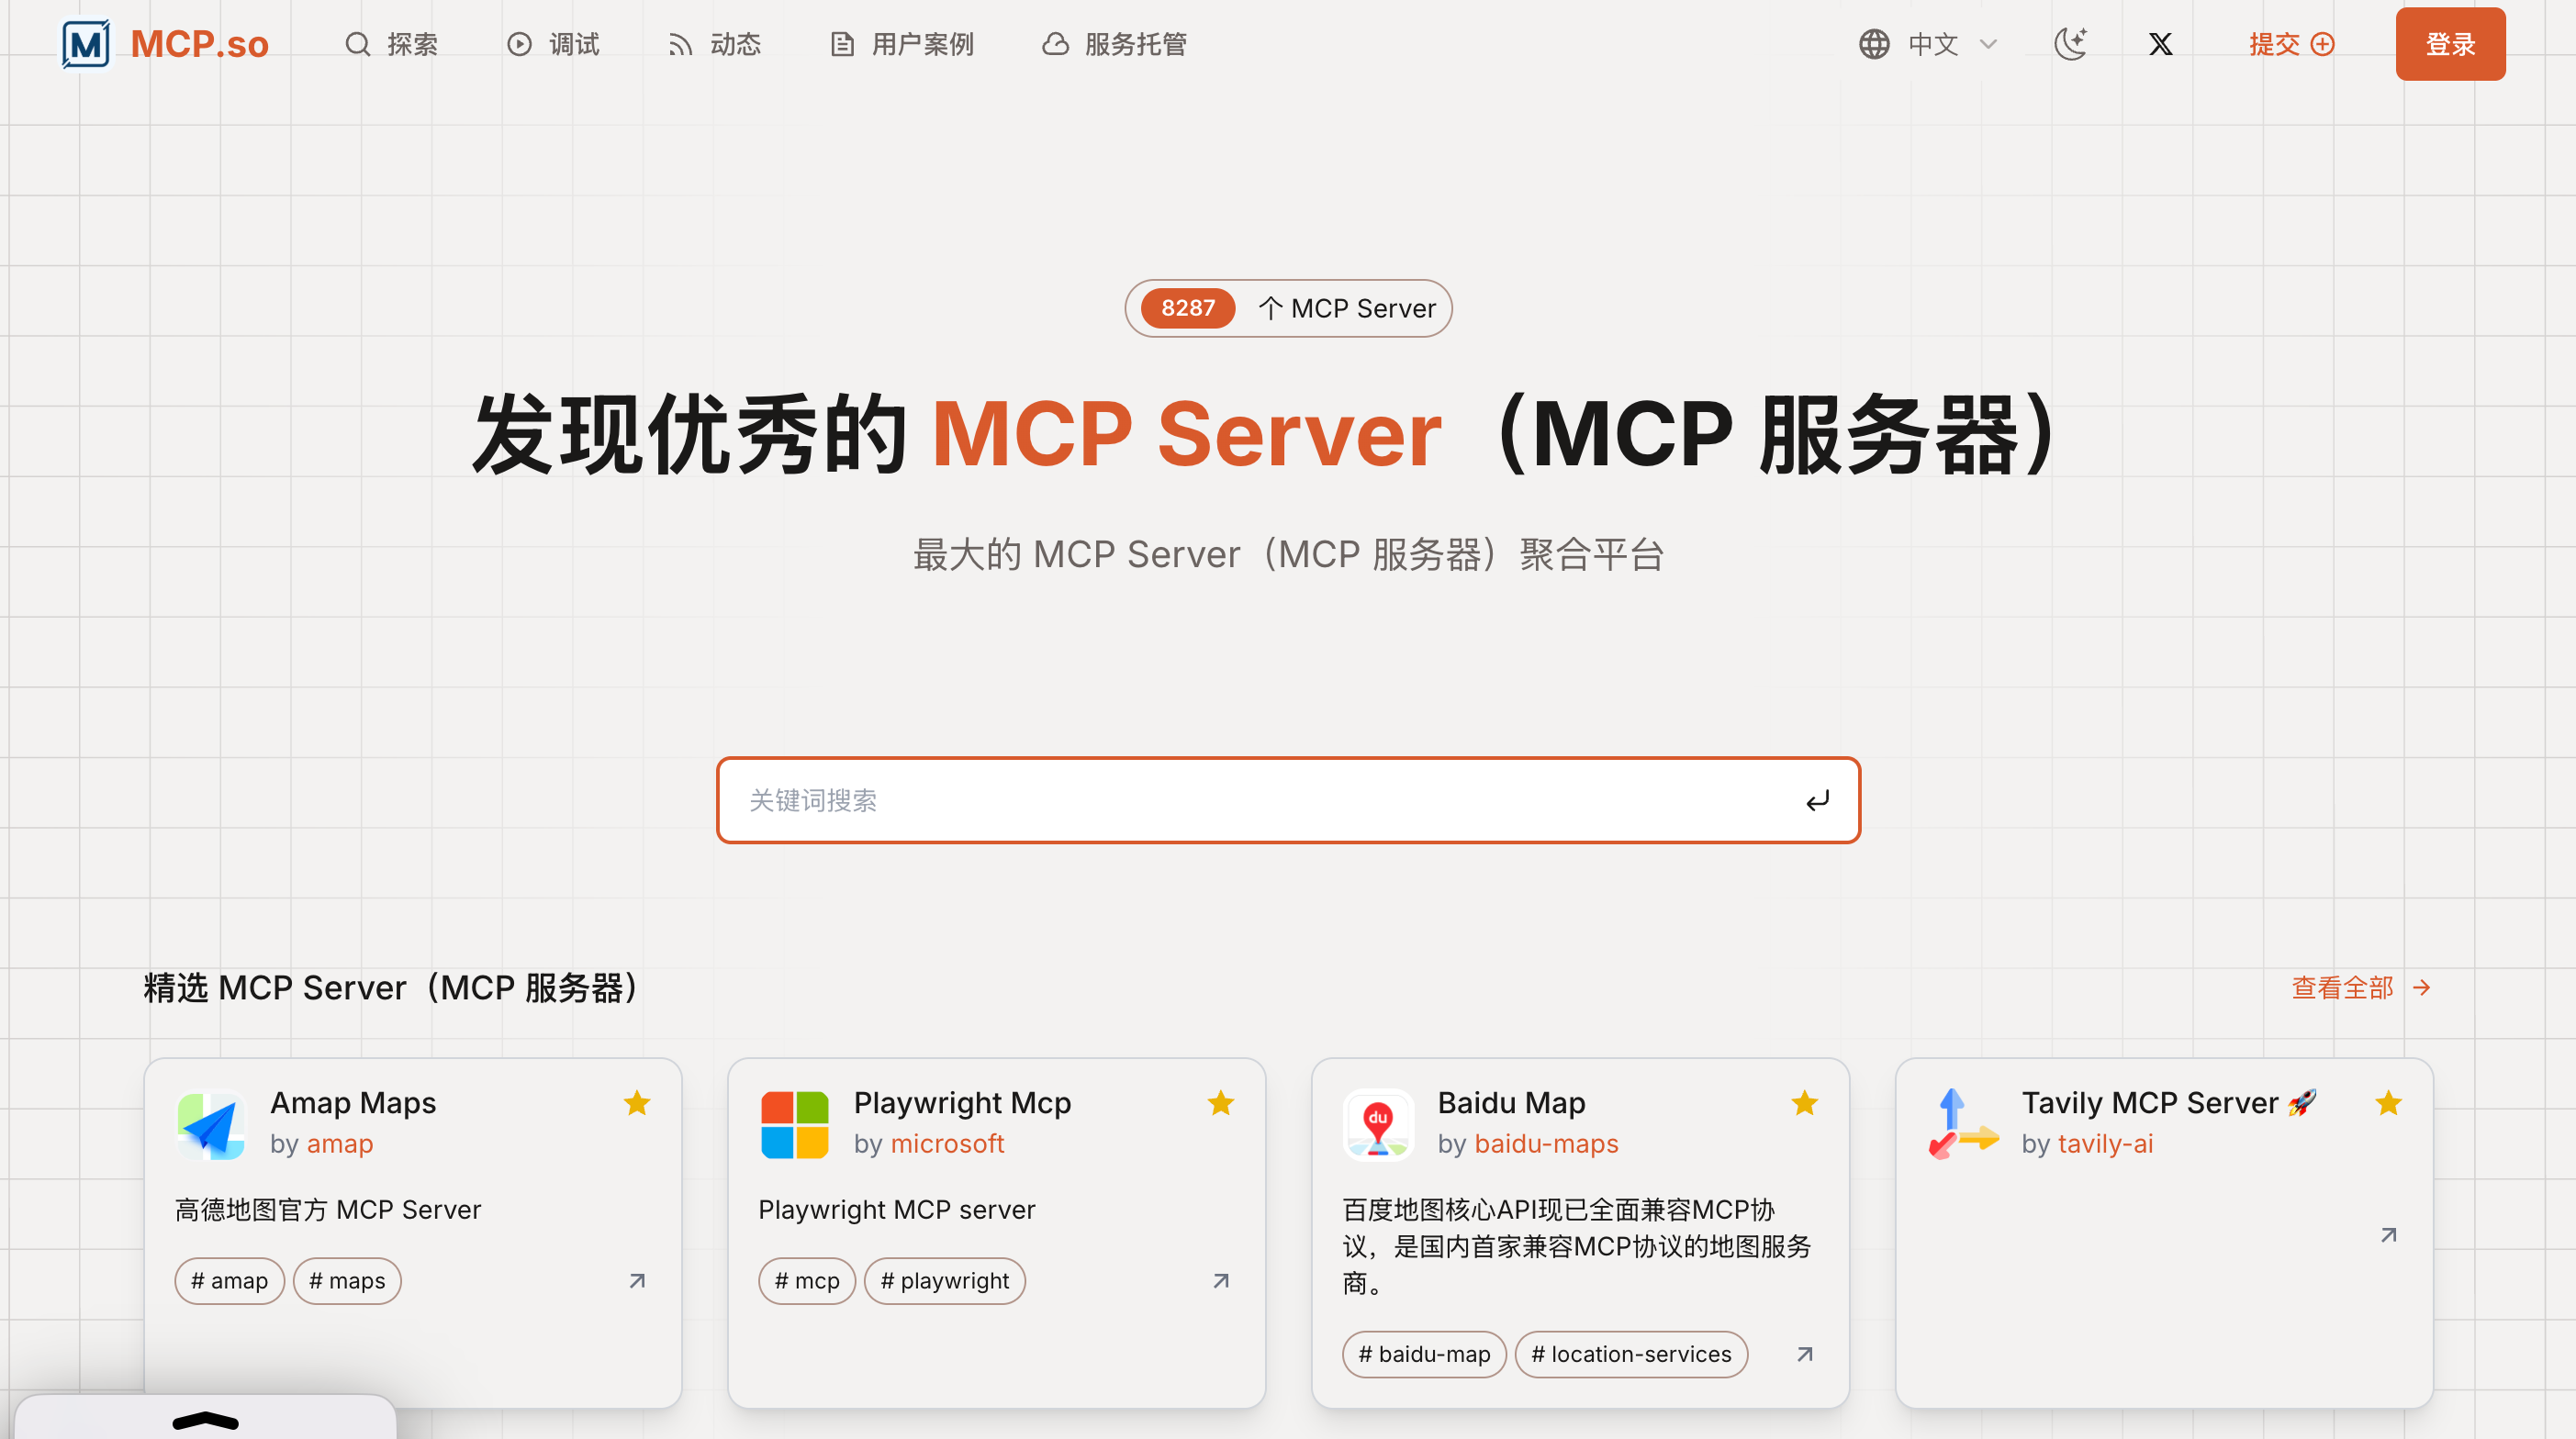The width and height of the screenshot is (2576, 1439).
Task: Click the 登录 login button
Action: pos(2450,44)
